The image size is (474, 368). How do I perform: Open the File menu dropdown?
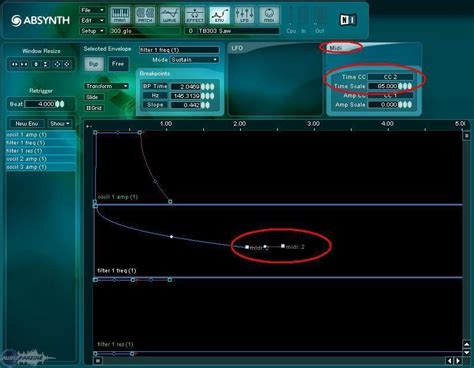click(92, 10)
